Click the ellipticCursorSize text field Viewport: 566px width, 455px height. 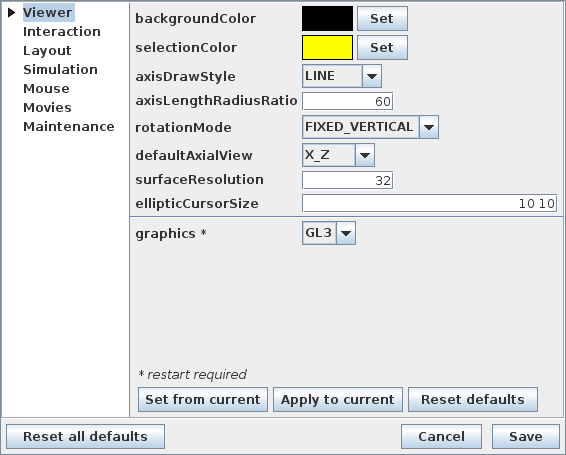430,203
